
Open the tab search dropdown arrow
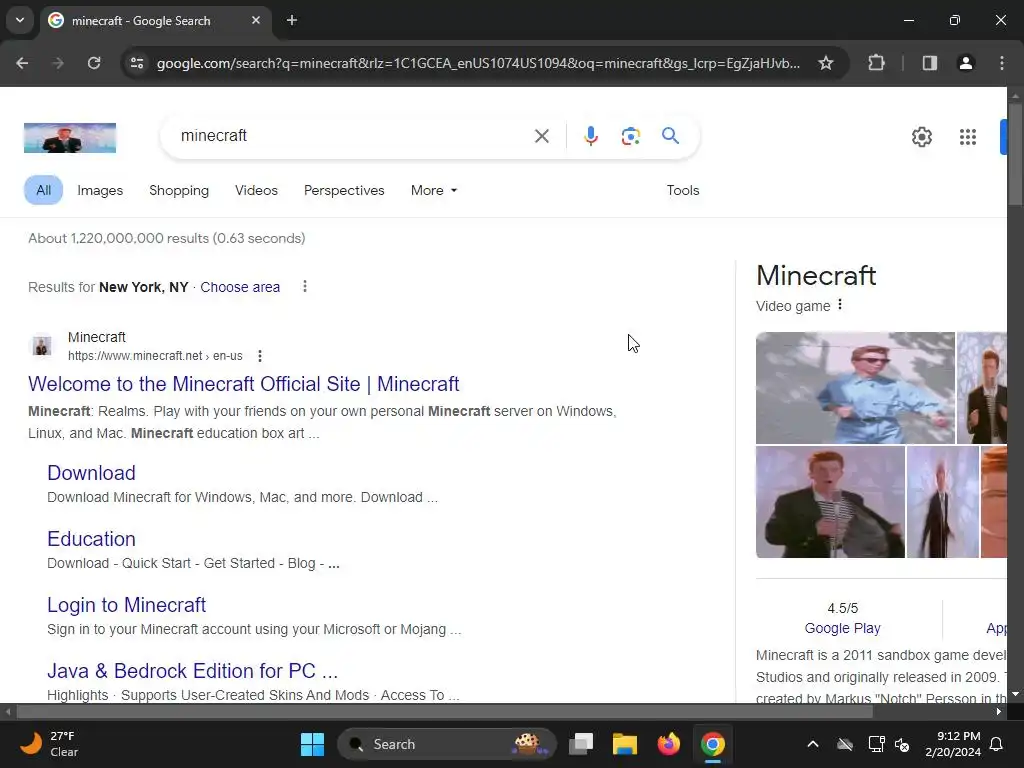point(20,20)
